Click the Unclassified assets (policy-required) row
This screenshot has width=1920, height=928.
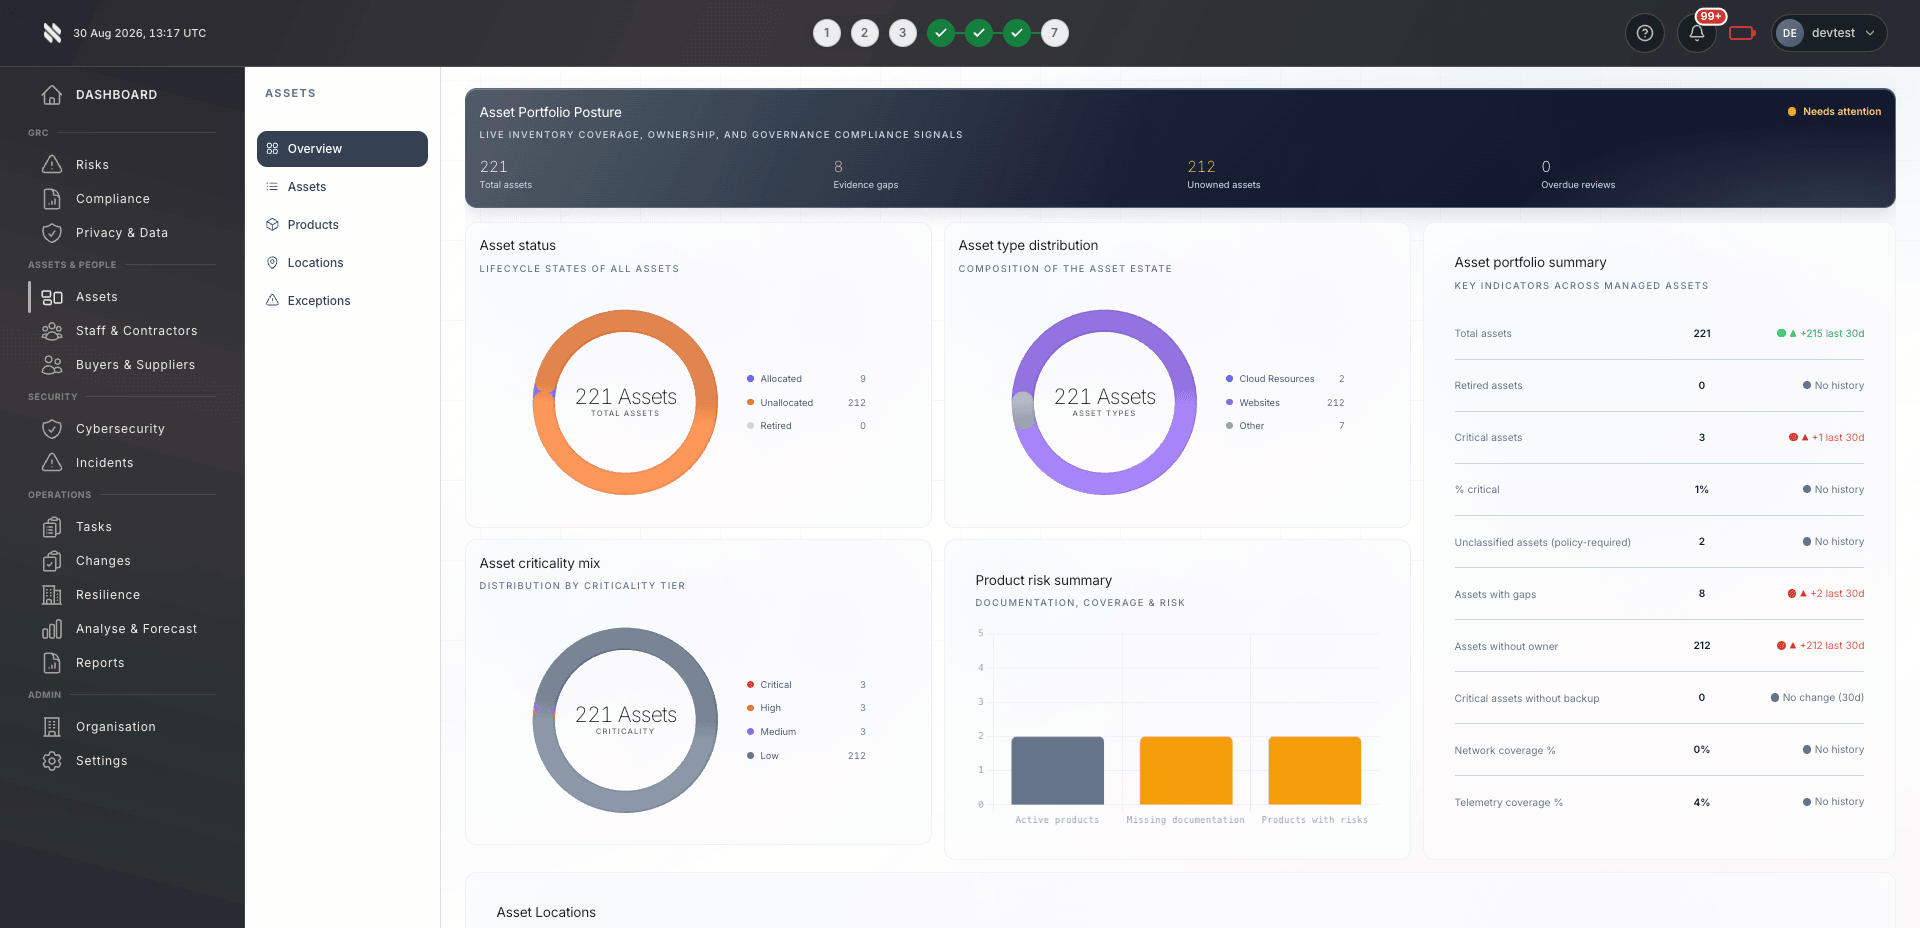tap(1659, 542)
